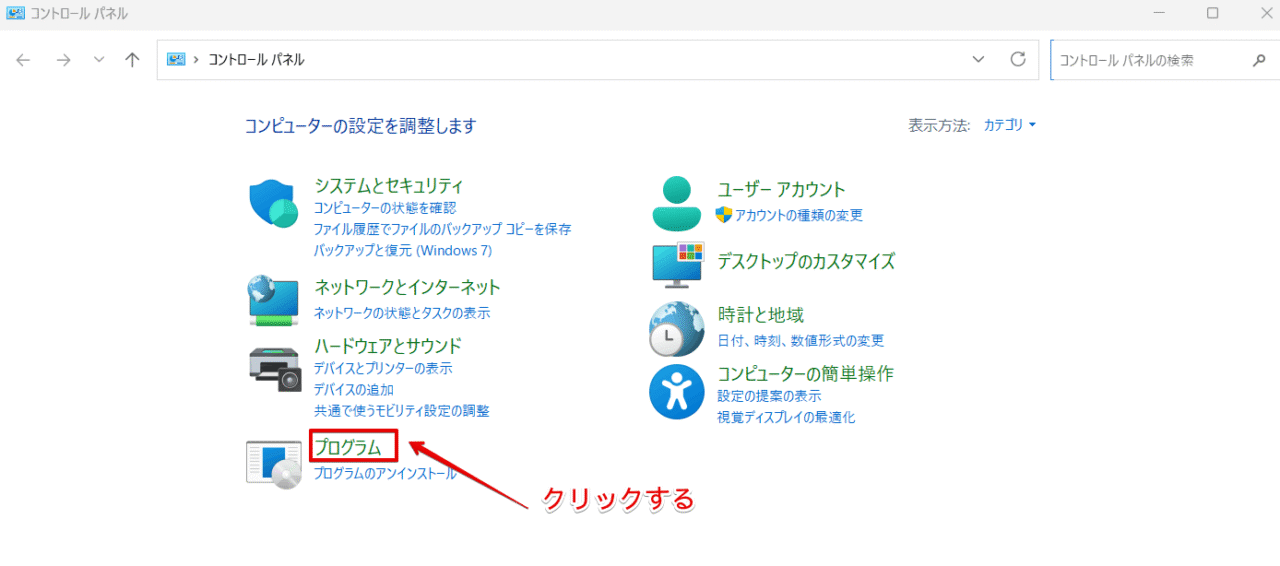This screenshot has width=1280, height=566.
Task: Click コントロール パネル breadcrumb in address bar
Action: tap(256, 60)
